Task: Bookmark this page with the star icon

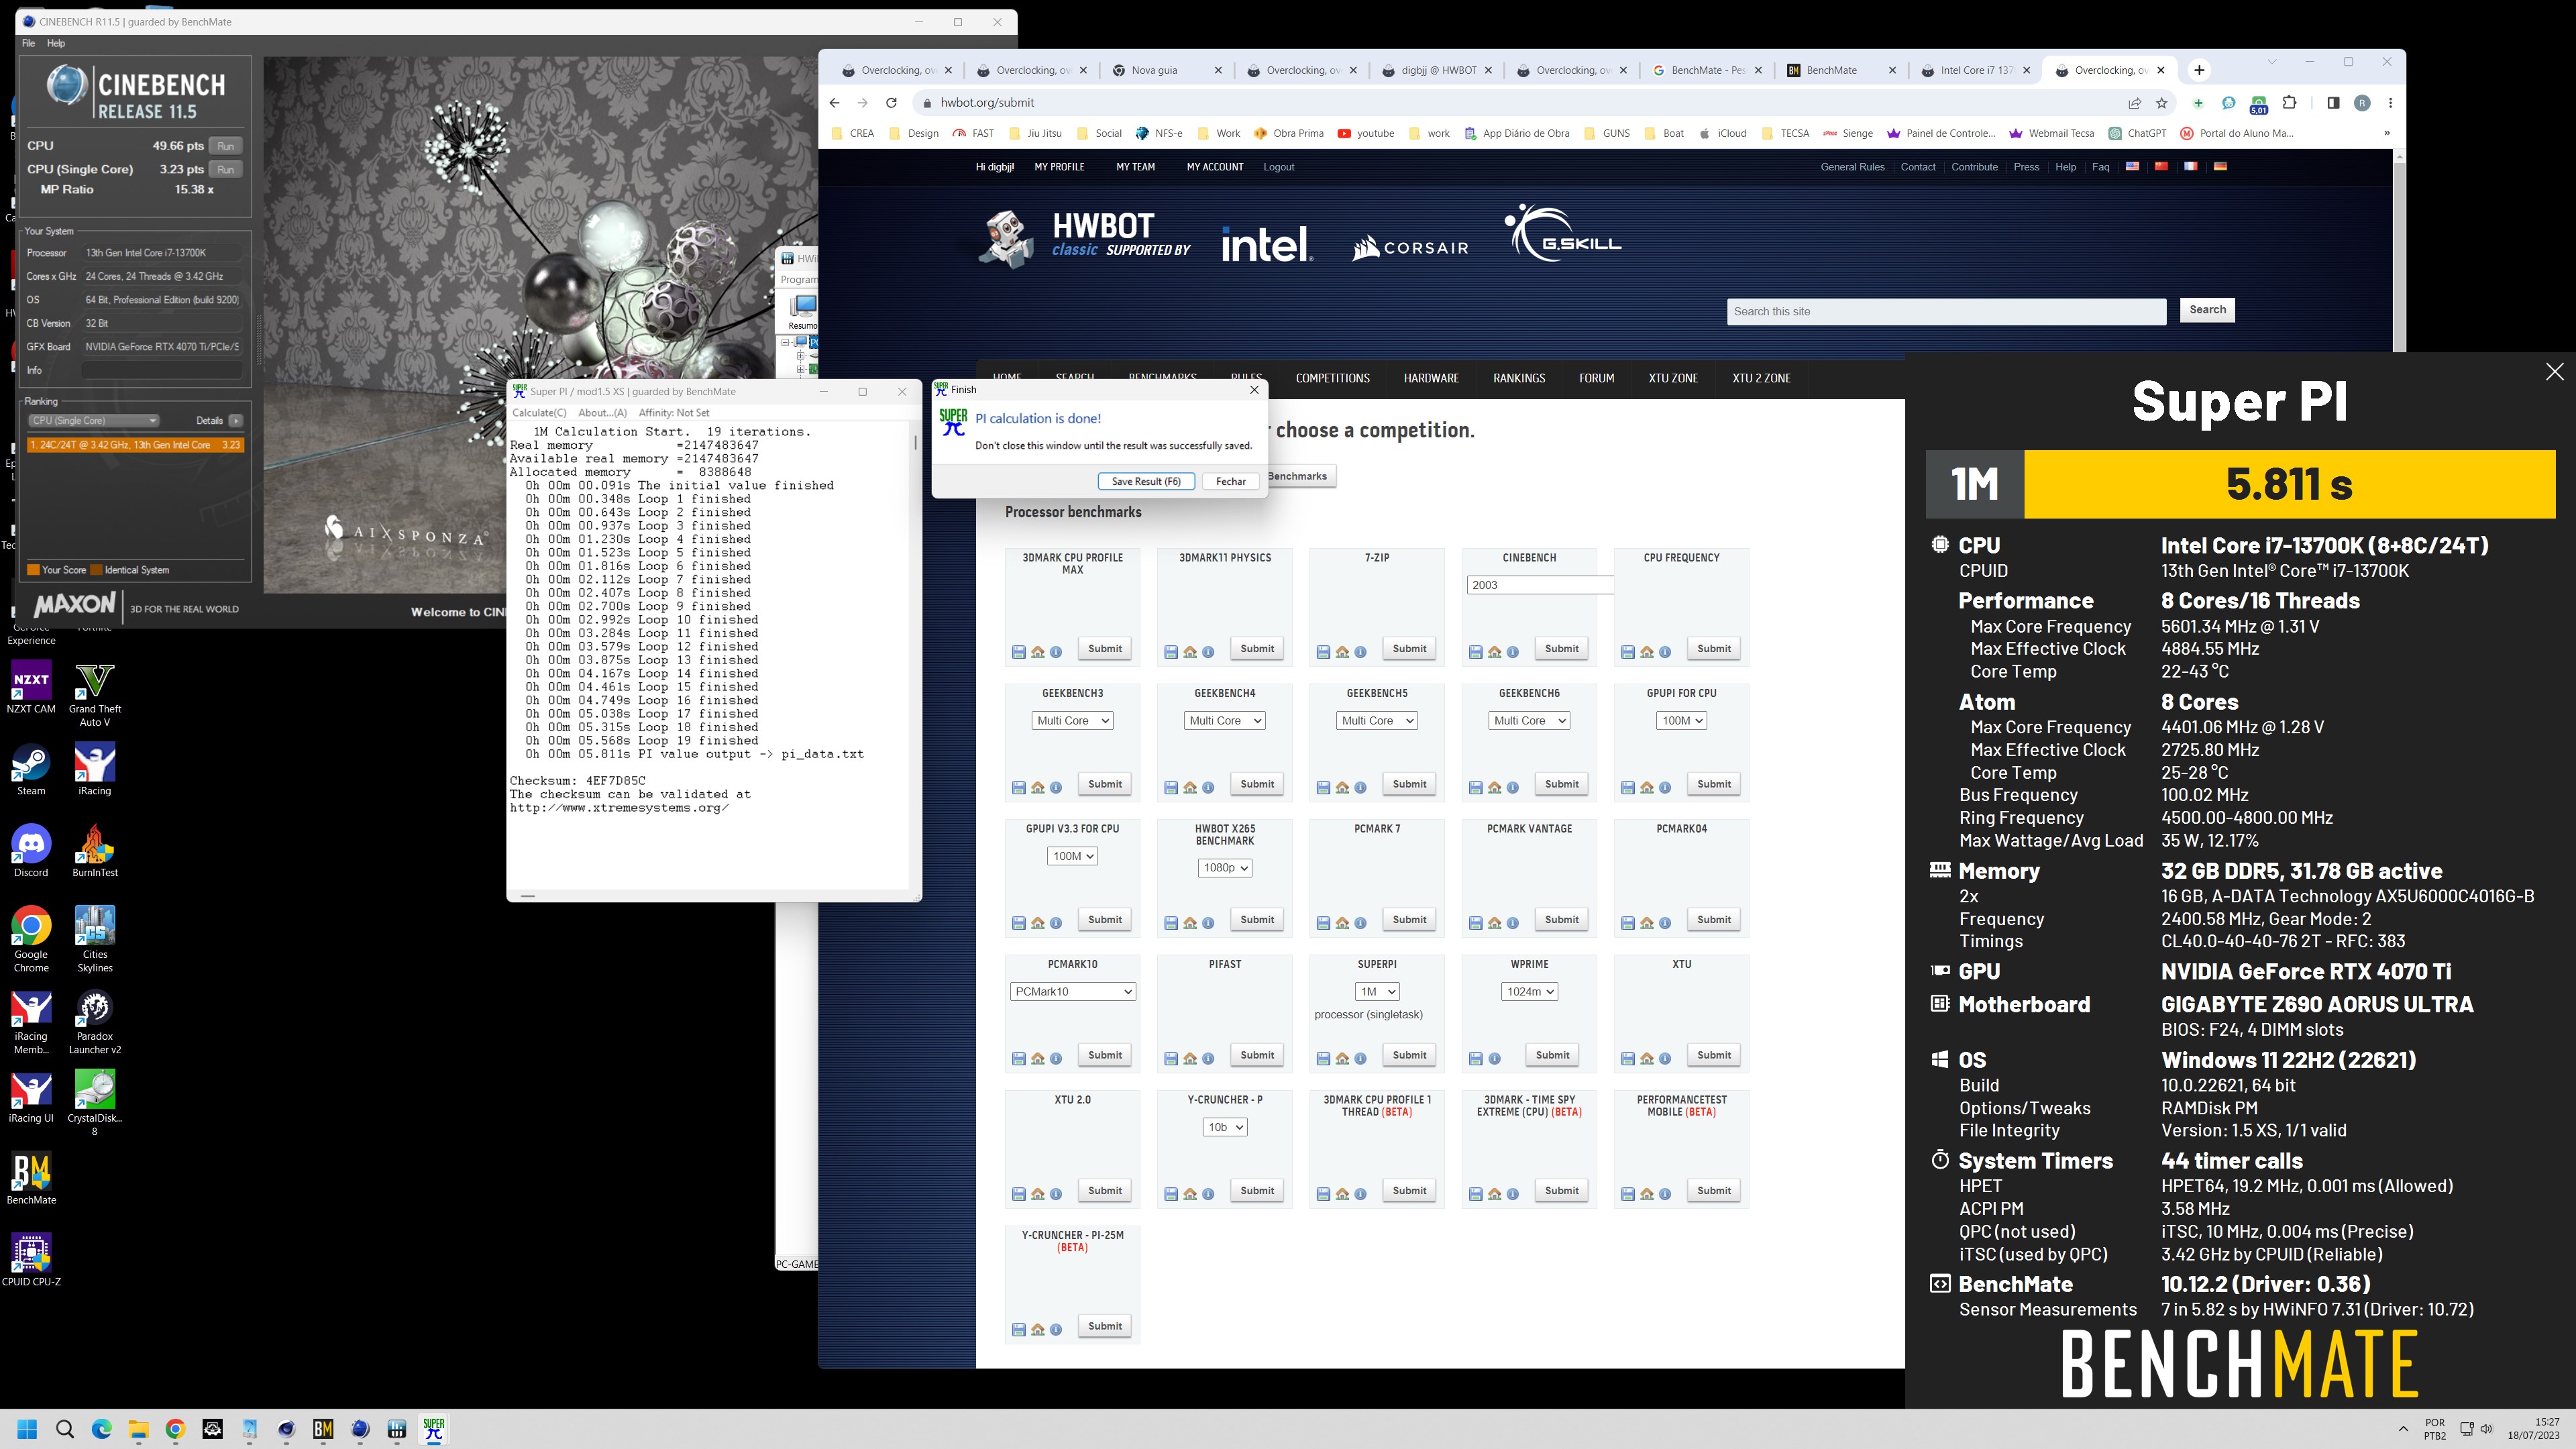Action: coord(2162,103)
